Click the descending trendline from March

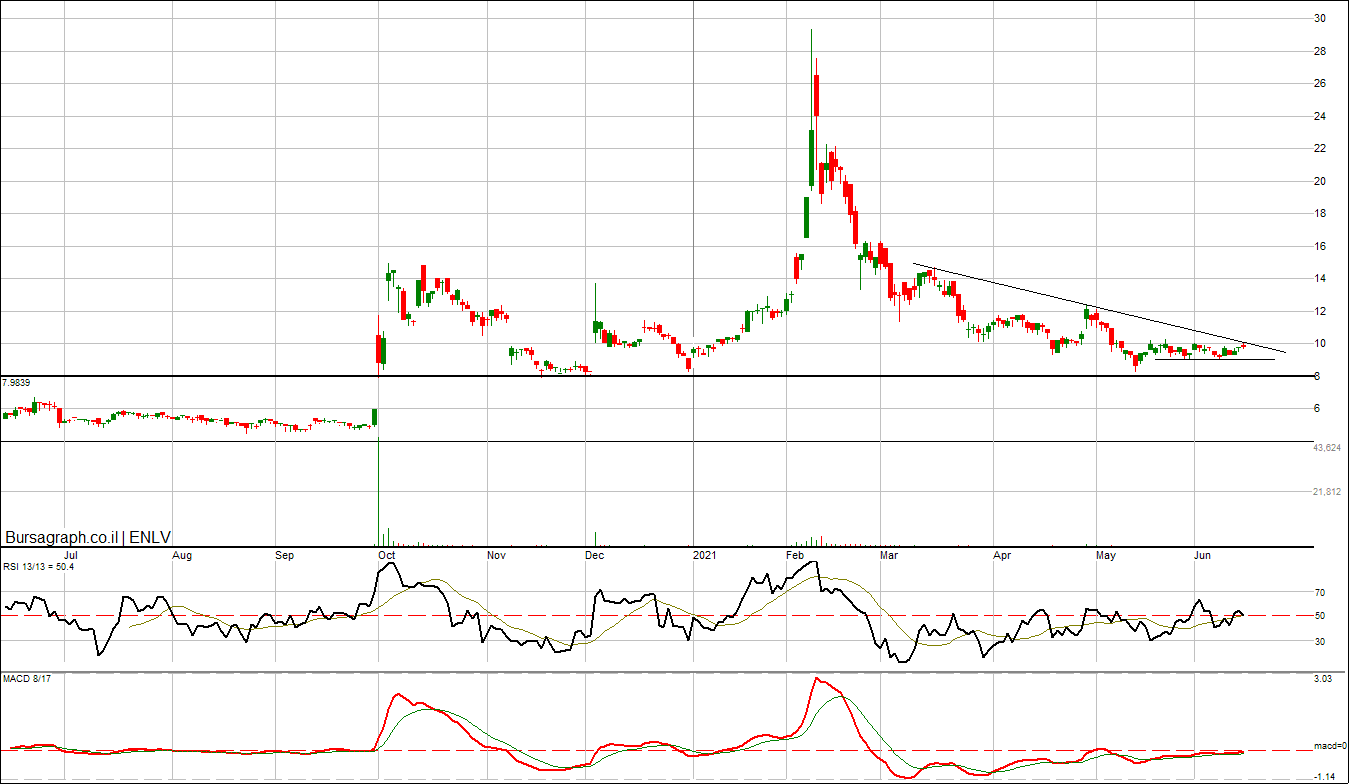click(1099, 308)
